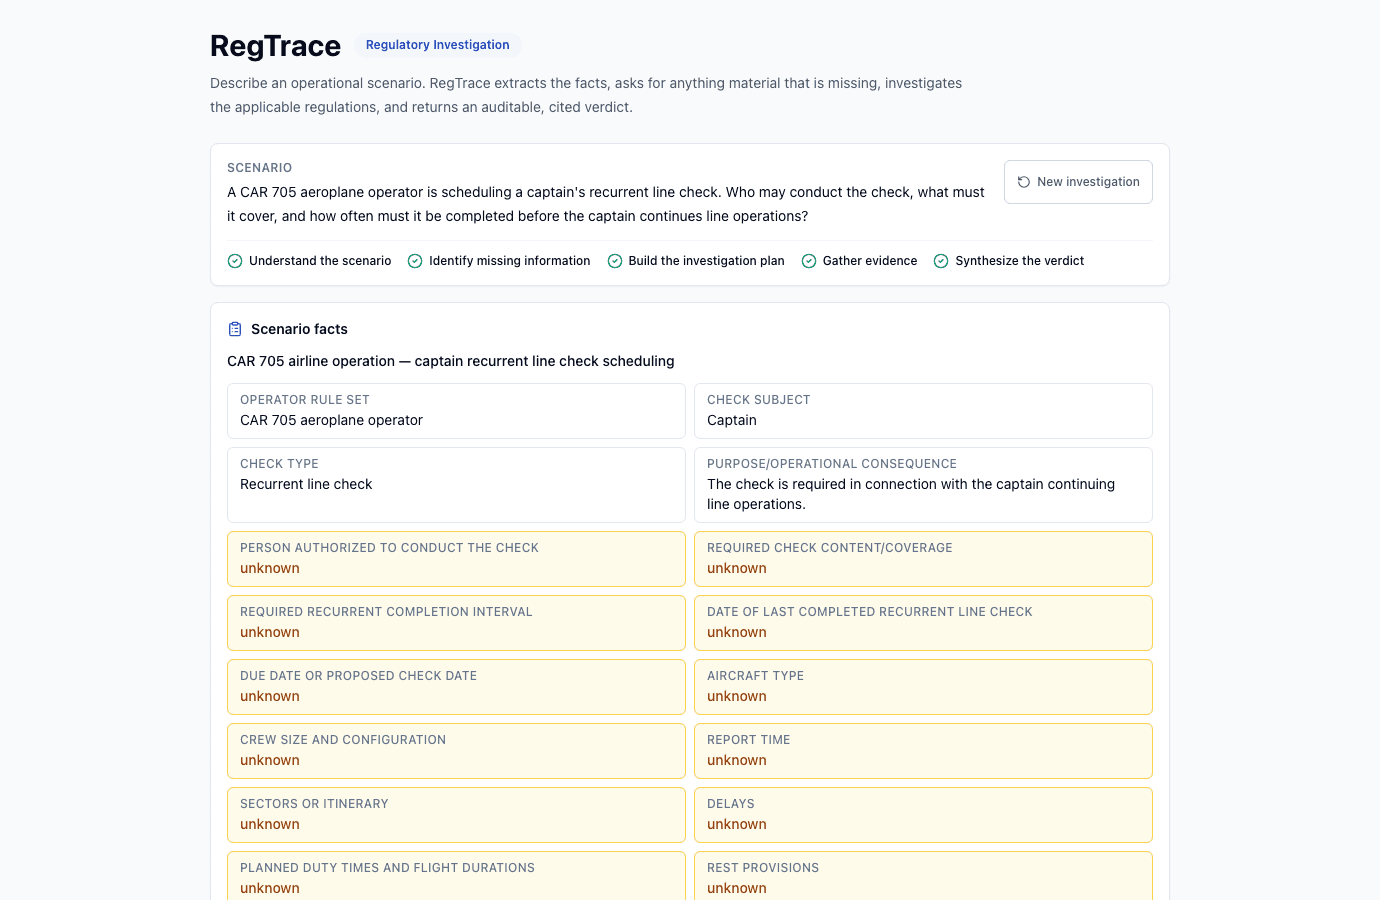Click the Synthesize the verdict check icon
This screenshot has width=1380, height=900.
coord(941,261)
